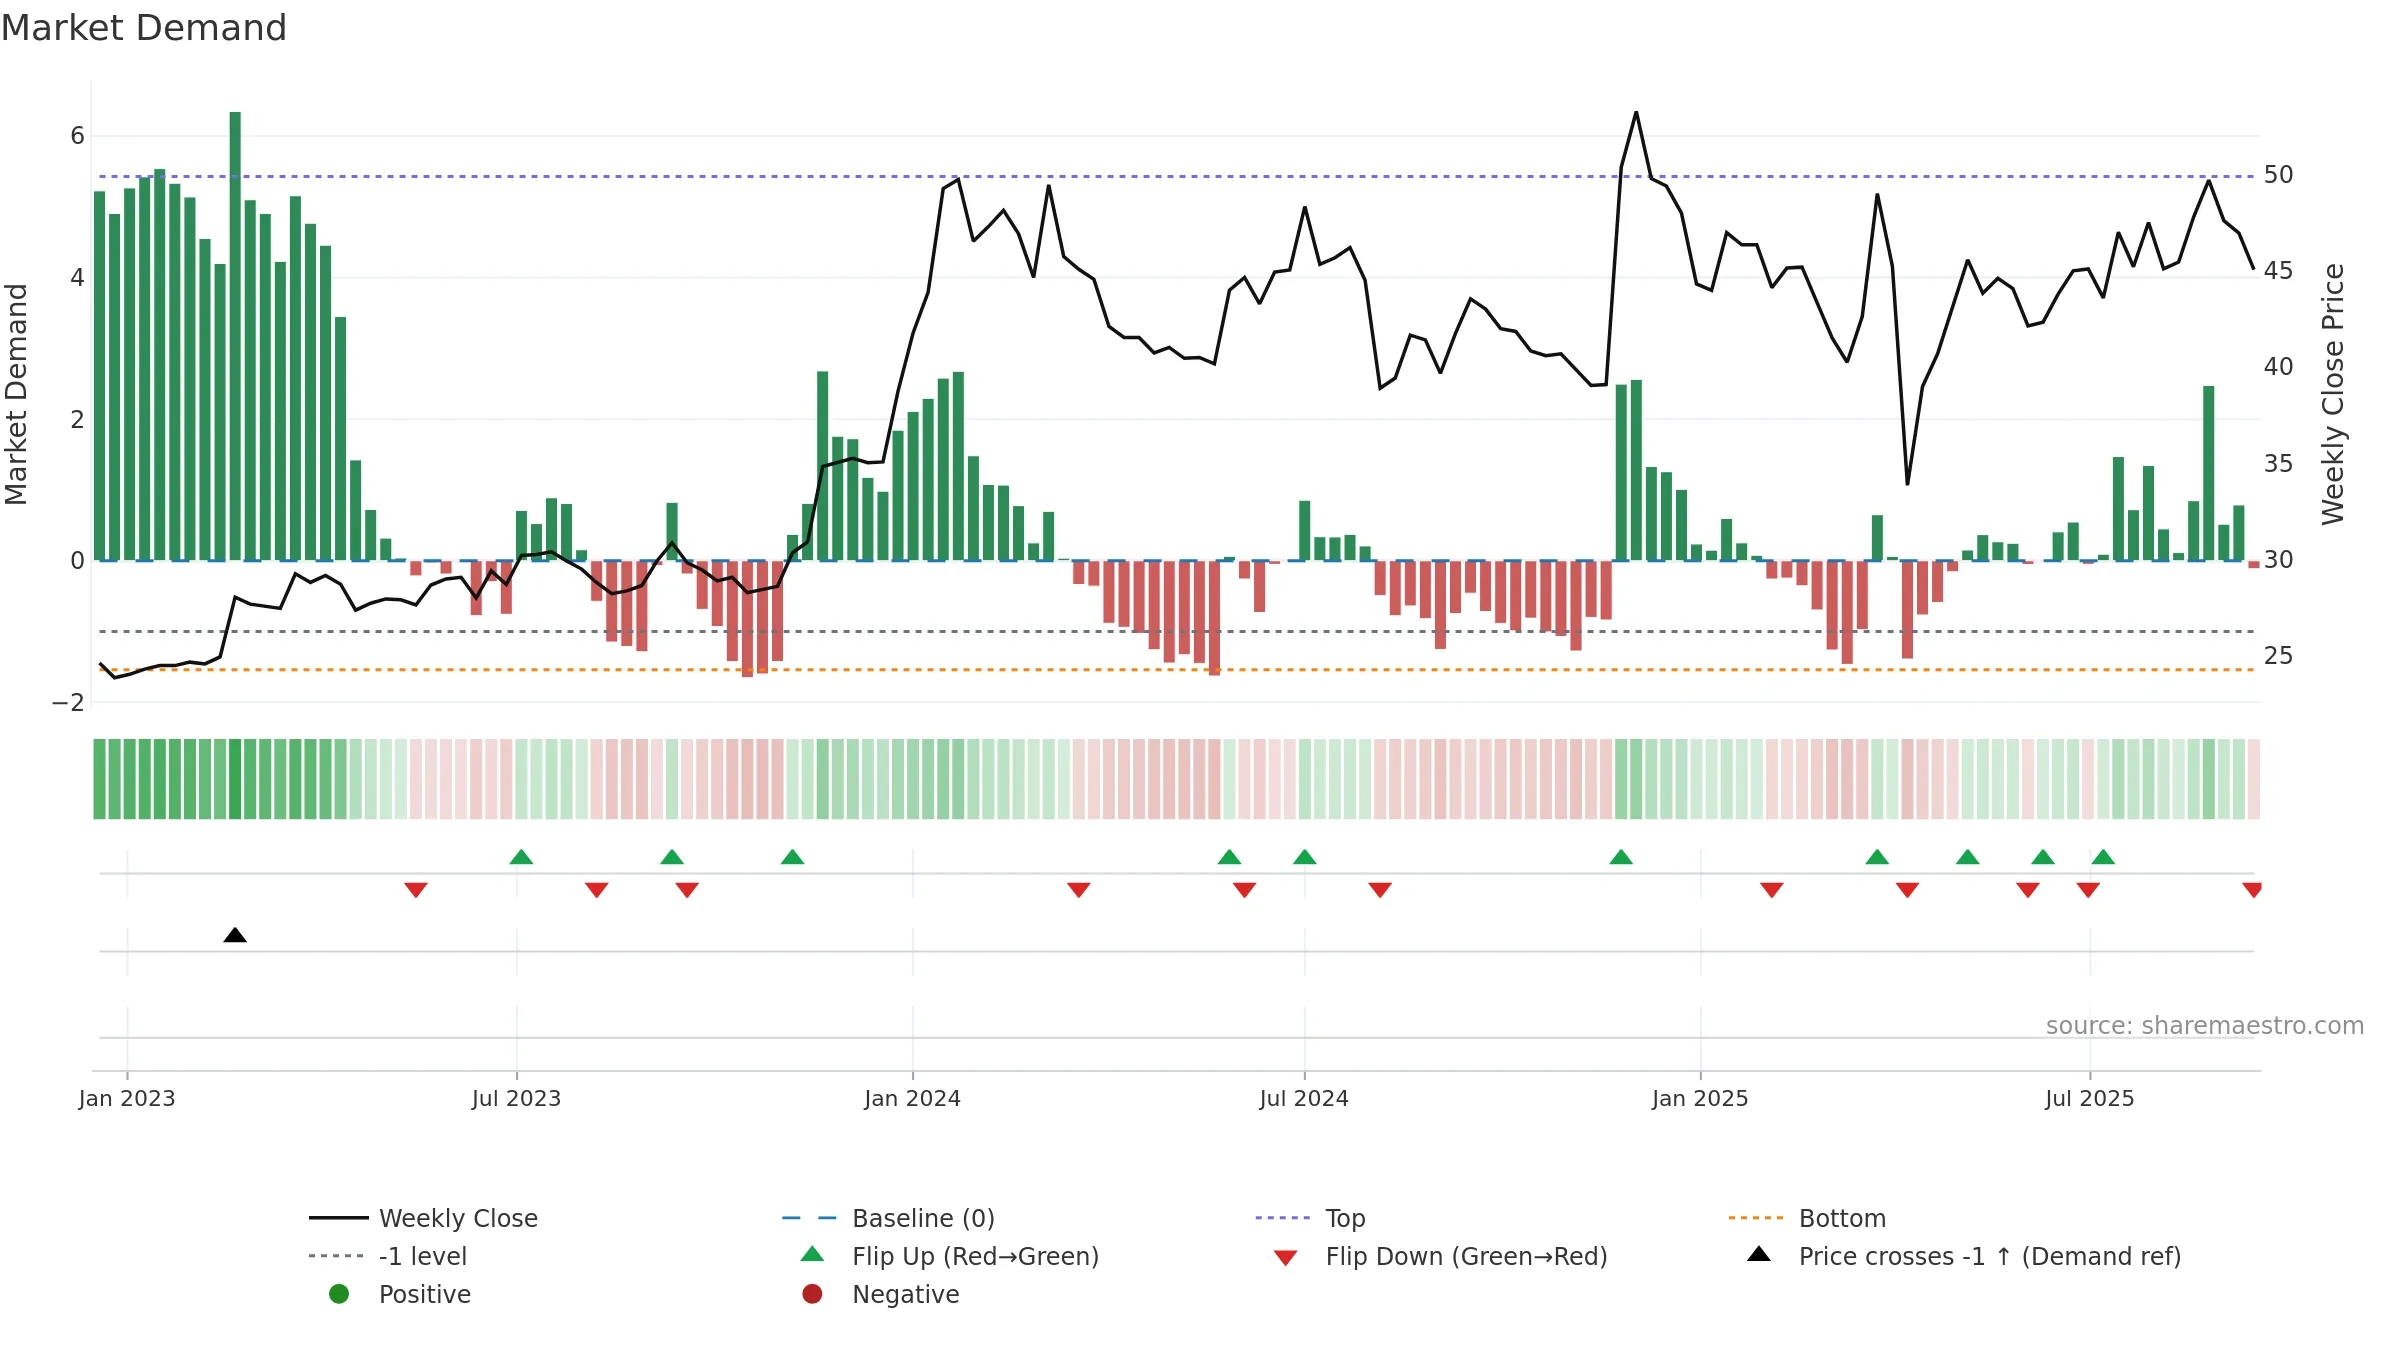Click the red Negative legend circle

812,1294
